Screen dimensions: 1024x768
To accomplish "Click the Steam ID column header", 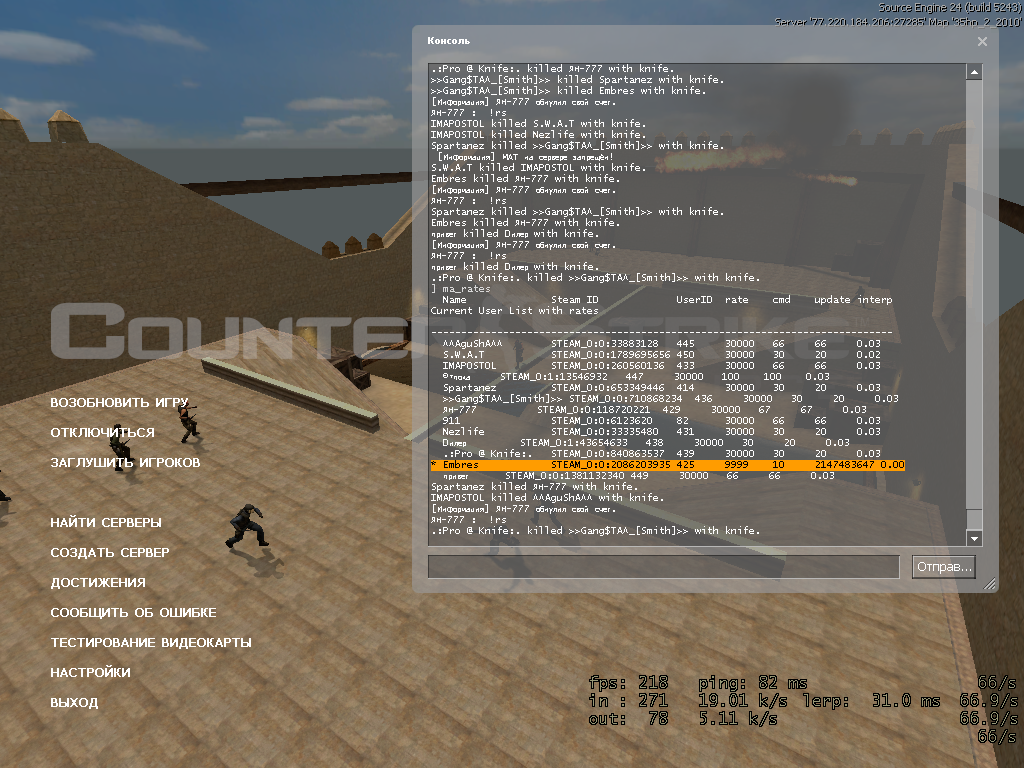I will (x=575, y=300).
